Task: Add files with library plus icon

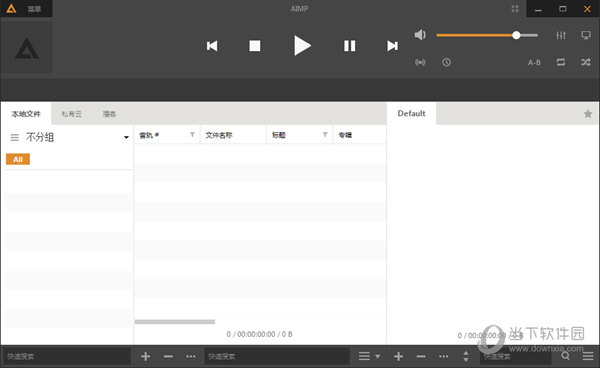Action: pos(145,357)
